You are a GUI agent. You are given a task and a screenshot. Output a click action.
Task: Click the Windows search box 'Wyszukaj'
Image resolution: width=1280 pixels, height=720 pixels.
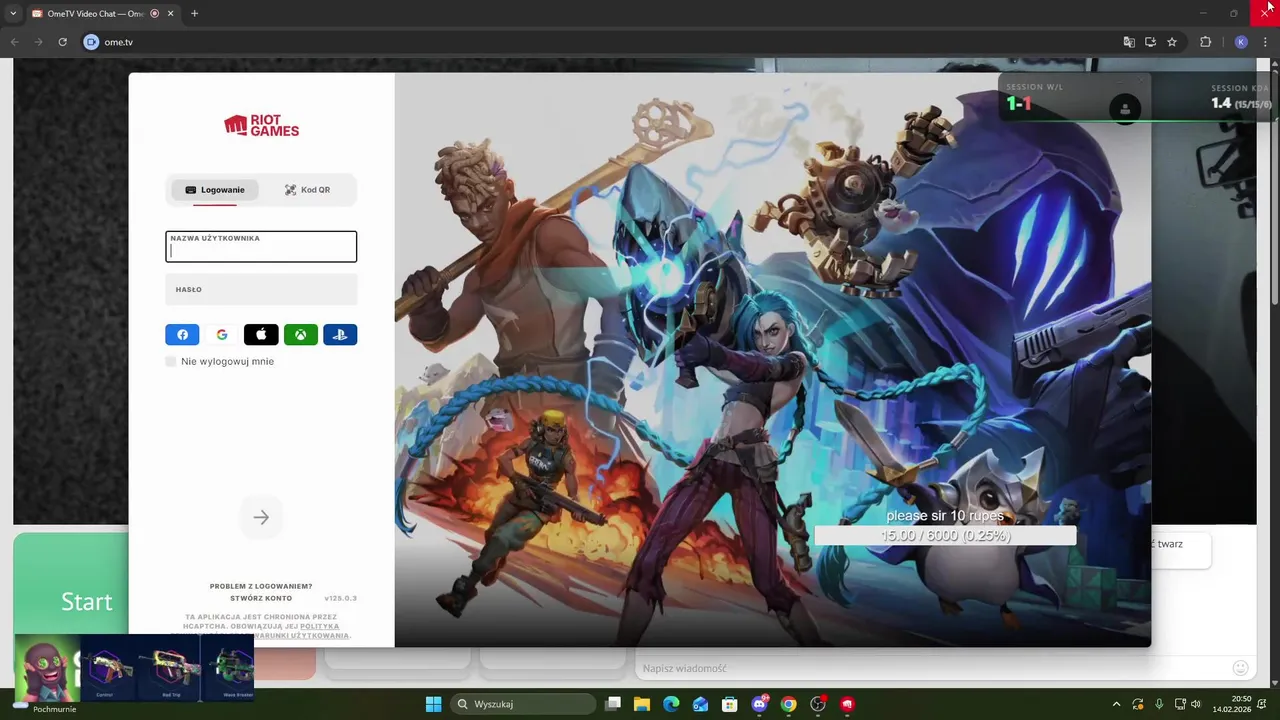click(x=523, y=704)
